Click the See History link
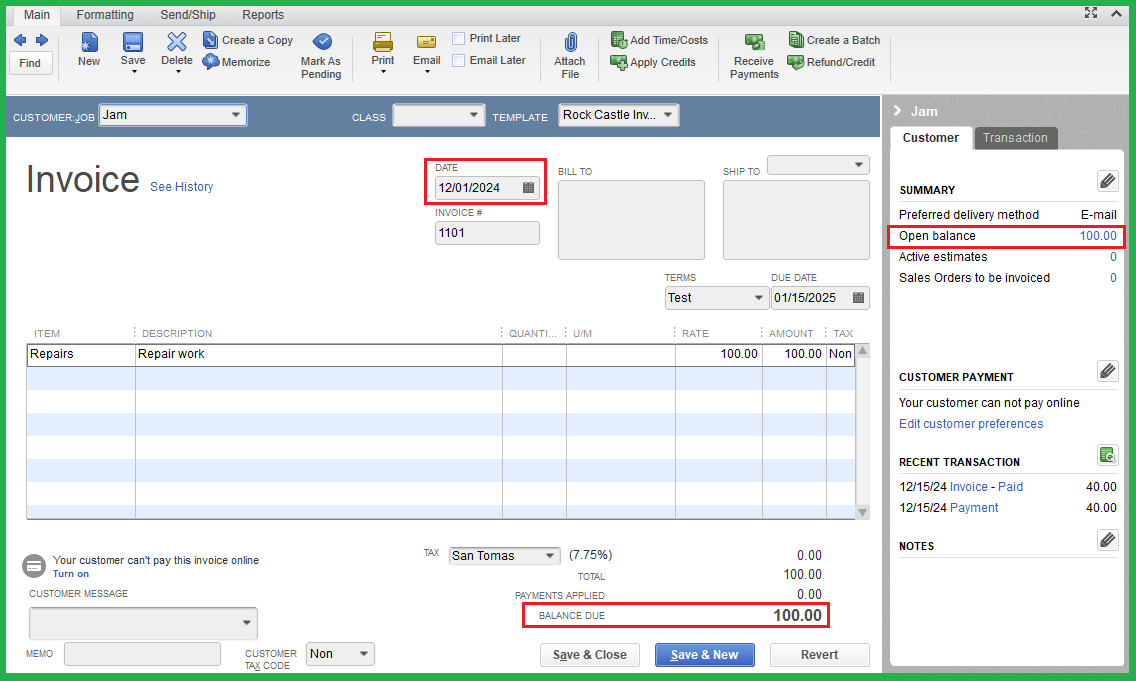This screenshot has width=1136, height=681. coord(181,186)
